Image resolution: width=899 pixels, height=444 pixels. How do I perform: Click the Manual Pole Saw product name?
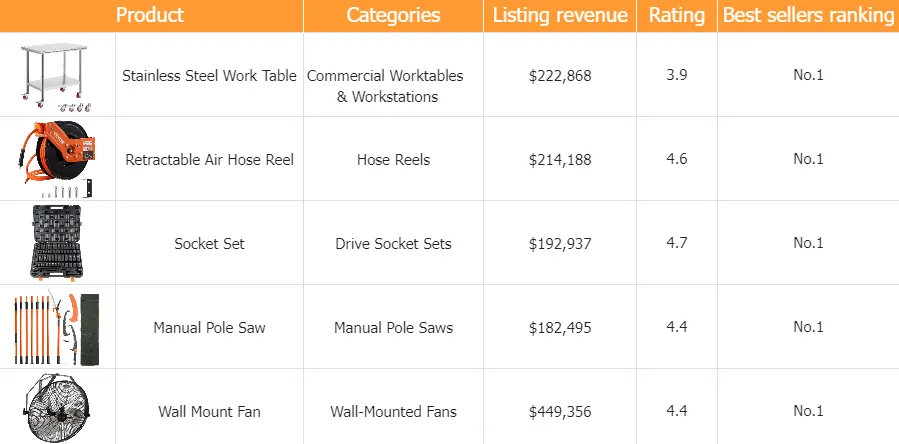pyautogui.click(x=210, y=328)
